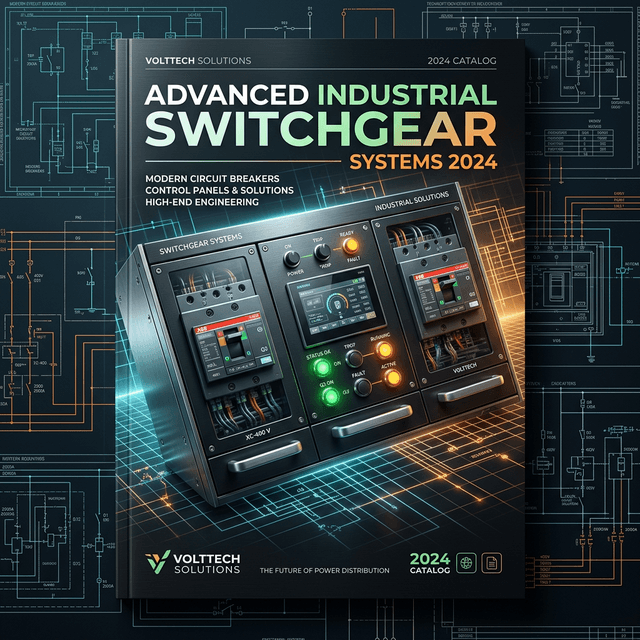
Task: Click the document icon at the cover's bottom right
Action: coord(491,563)
